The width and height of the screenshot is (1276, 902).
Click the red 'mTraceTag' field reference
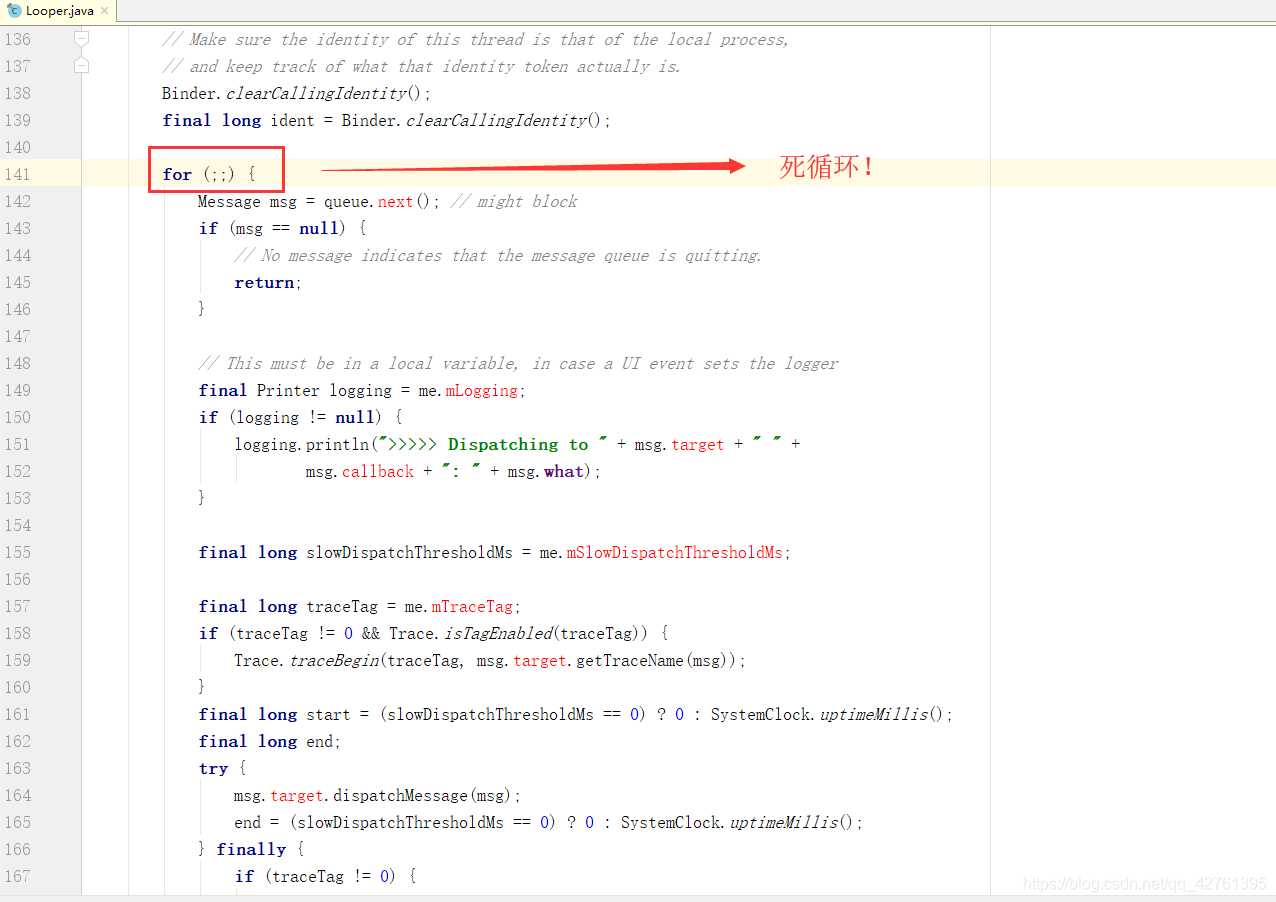472,606
